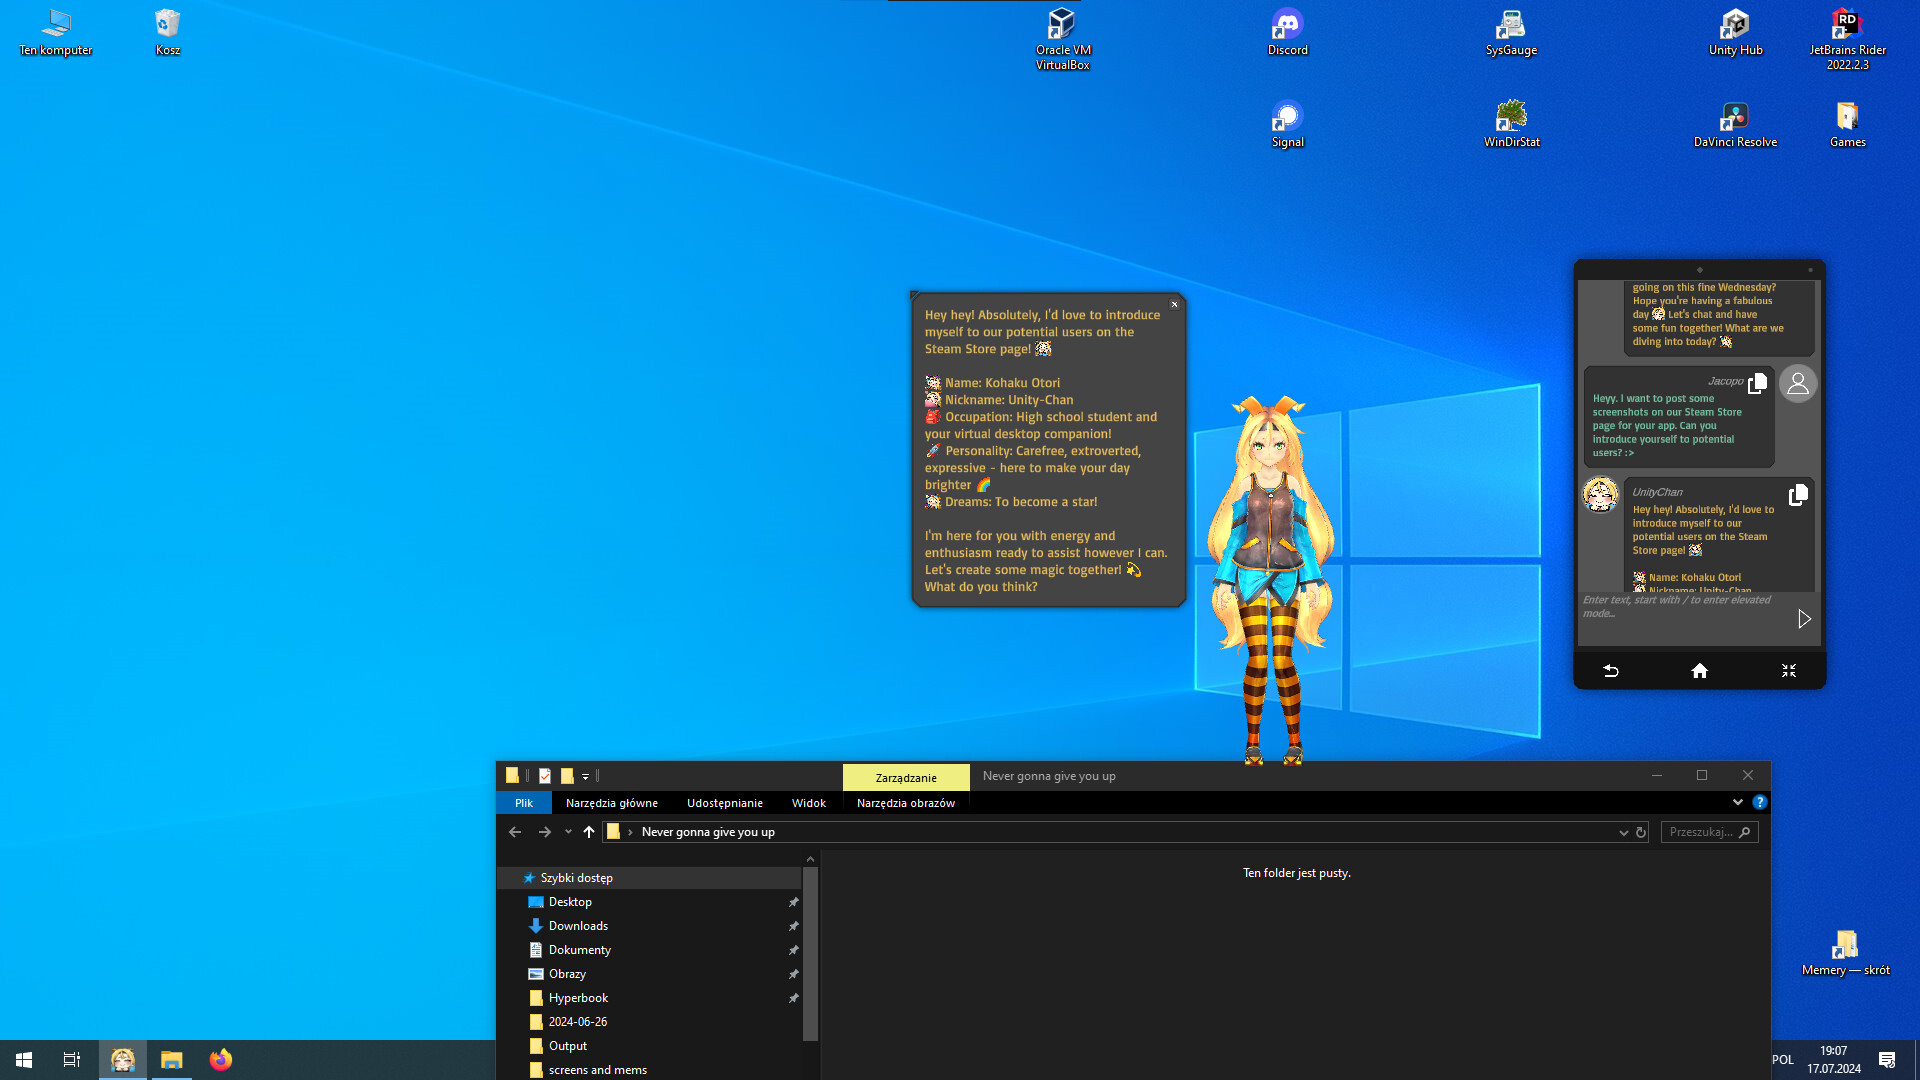Copy UnityChan's introduction message
The width and height of the screenshot is (1920, 1080).
[1798, 494]
